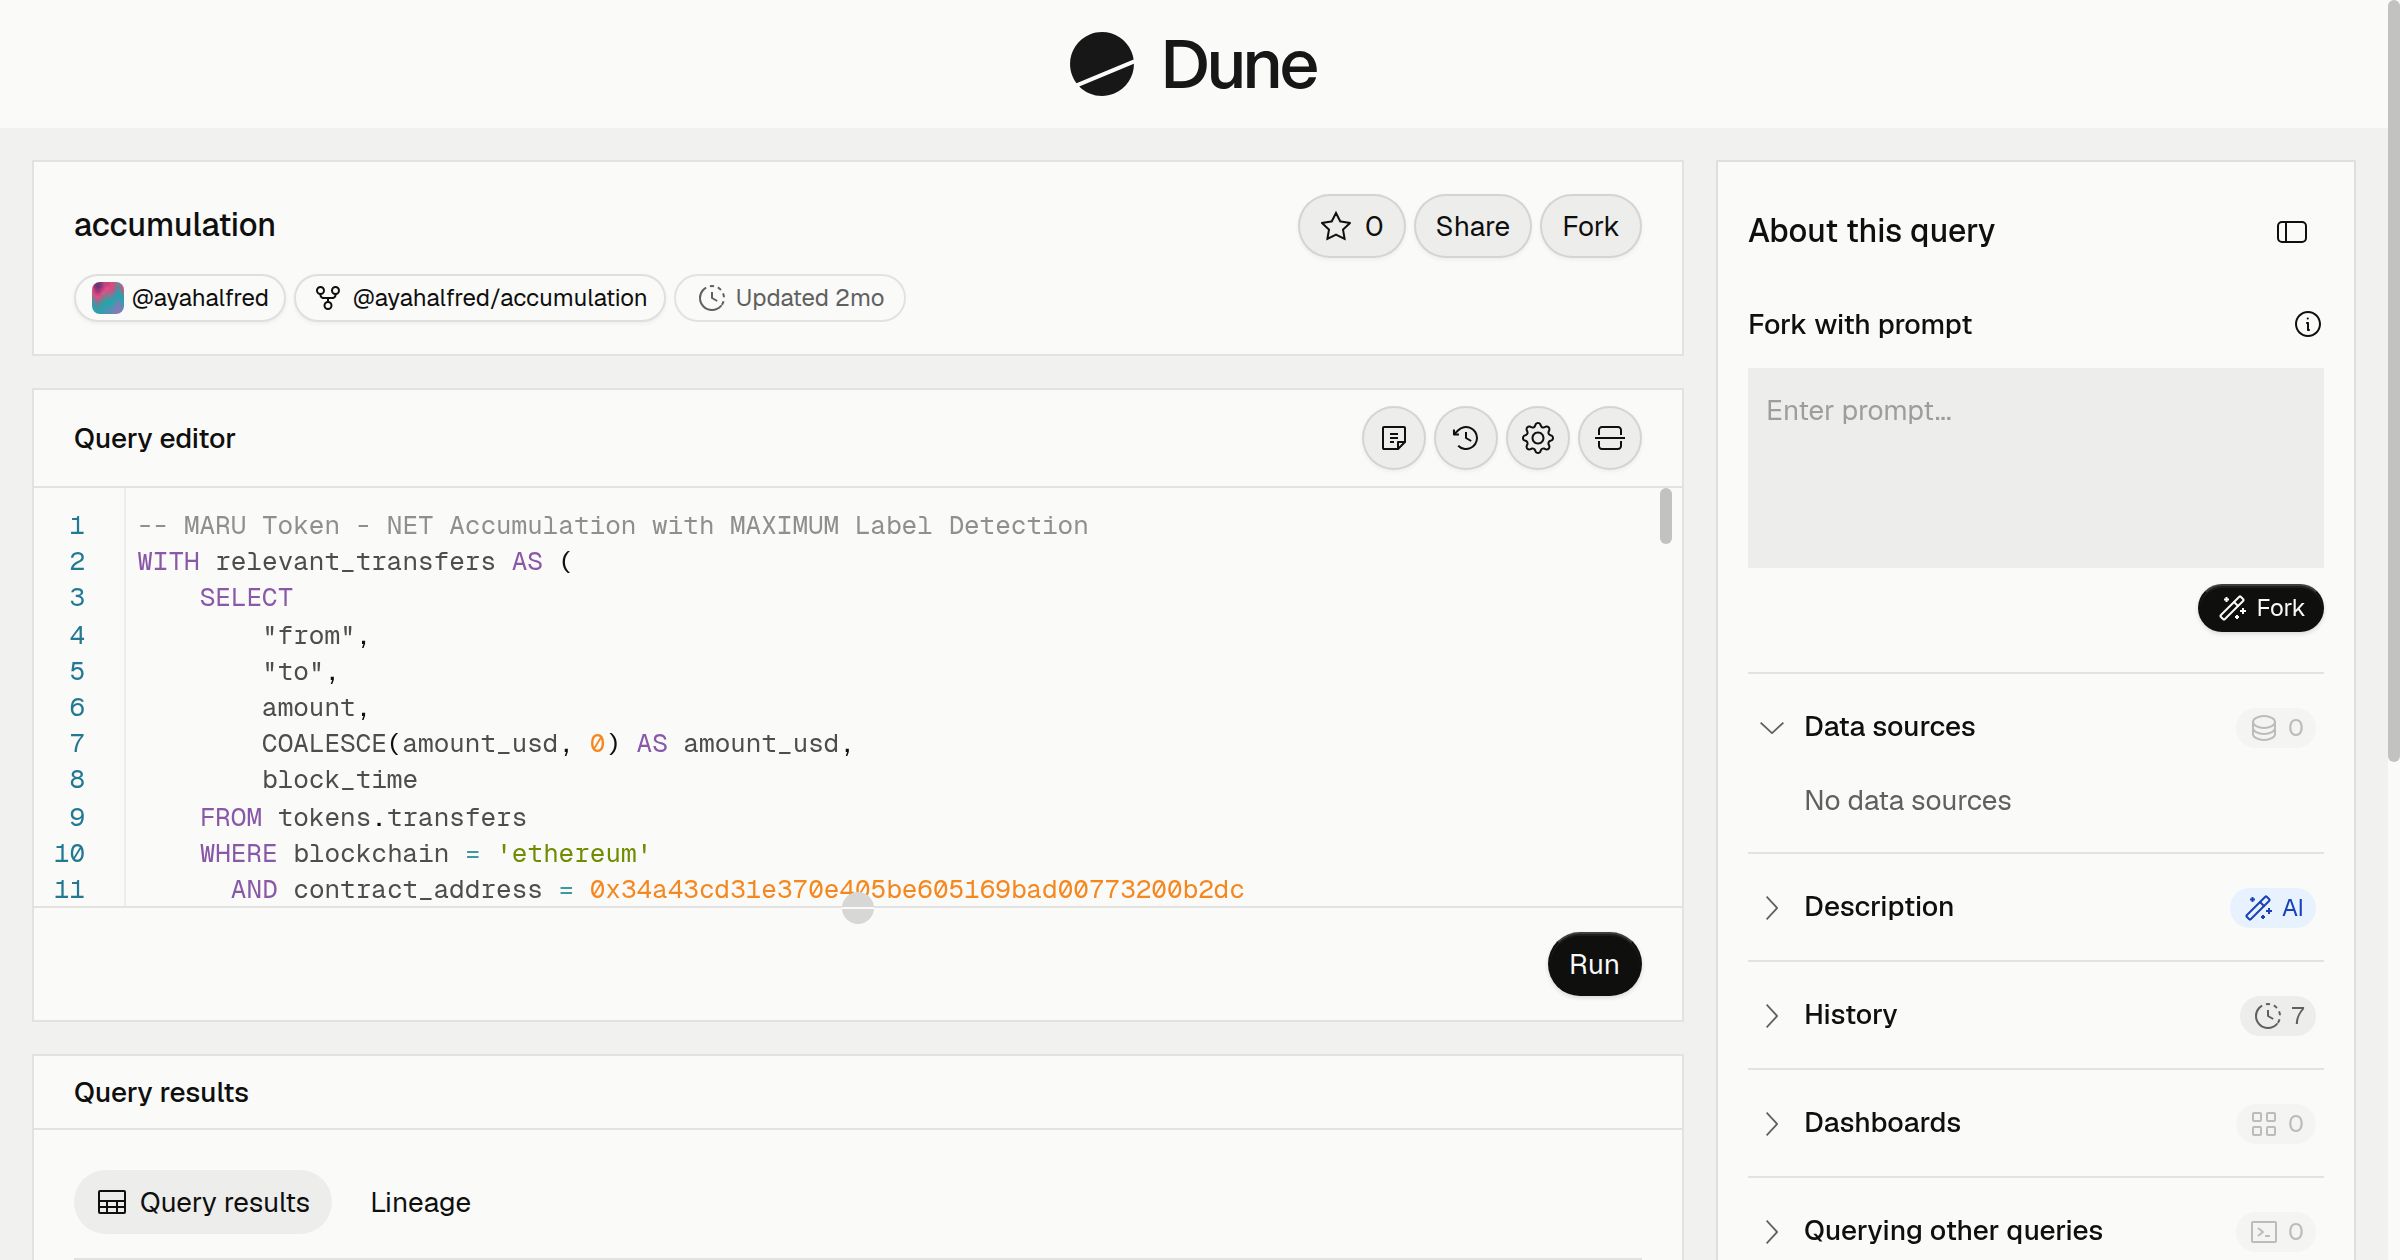
Task: Click the @ayahalfred user avatar
Action: tap(107, 298)
